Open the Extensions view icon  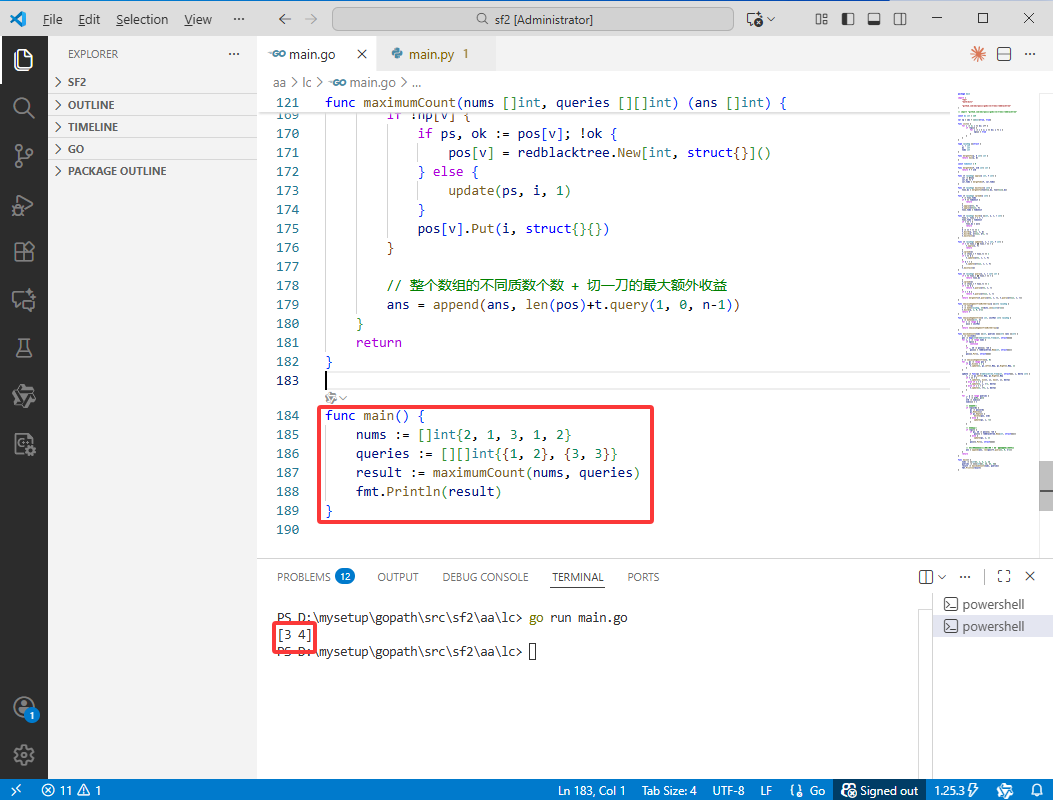tap(24, 252)
